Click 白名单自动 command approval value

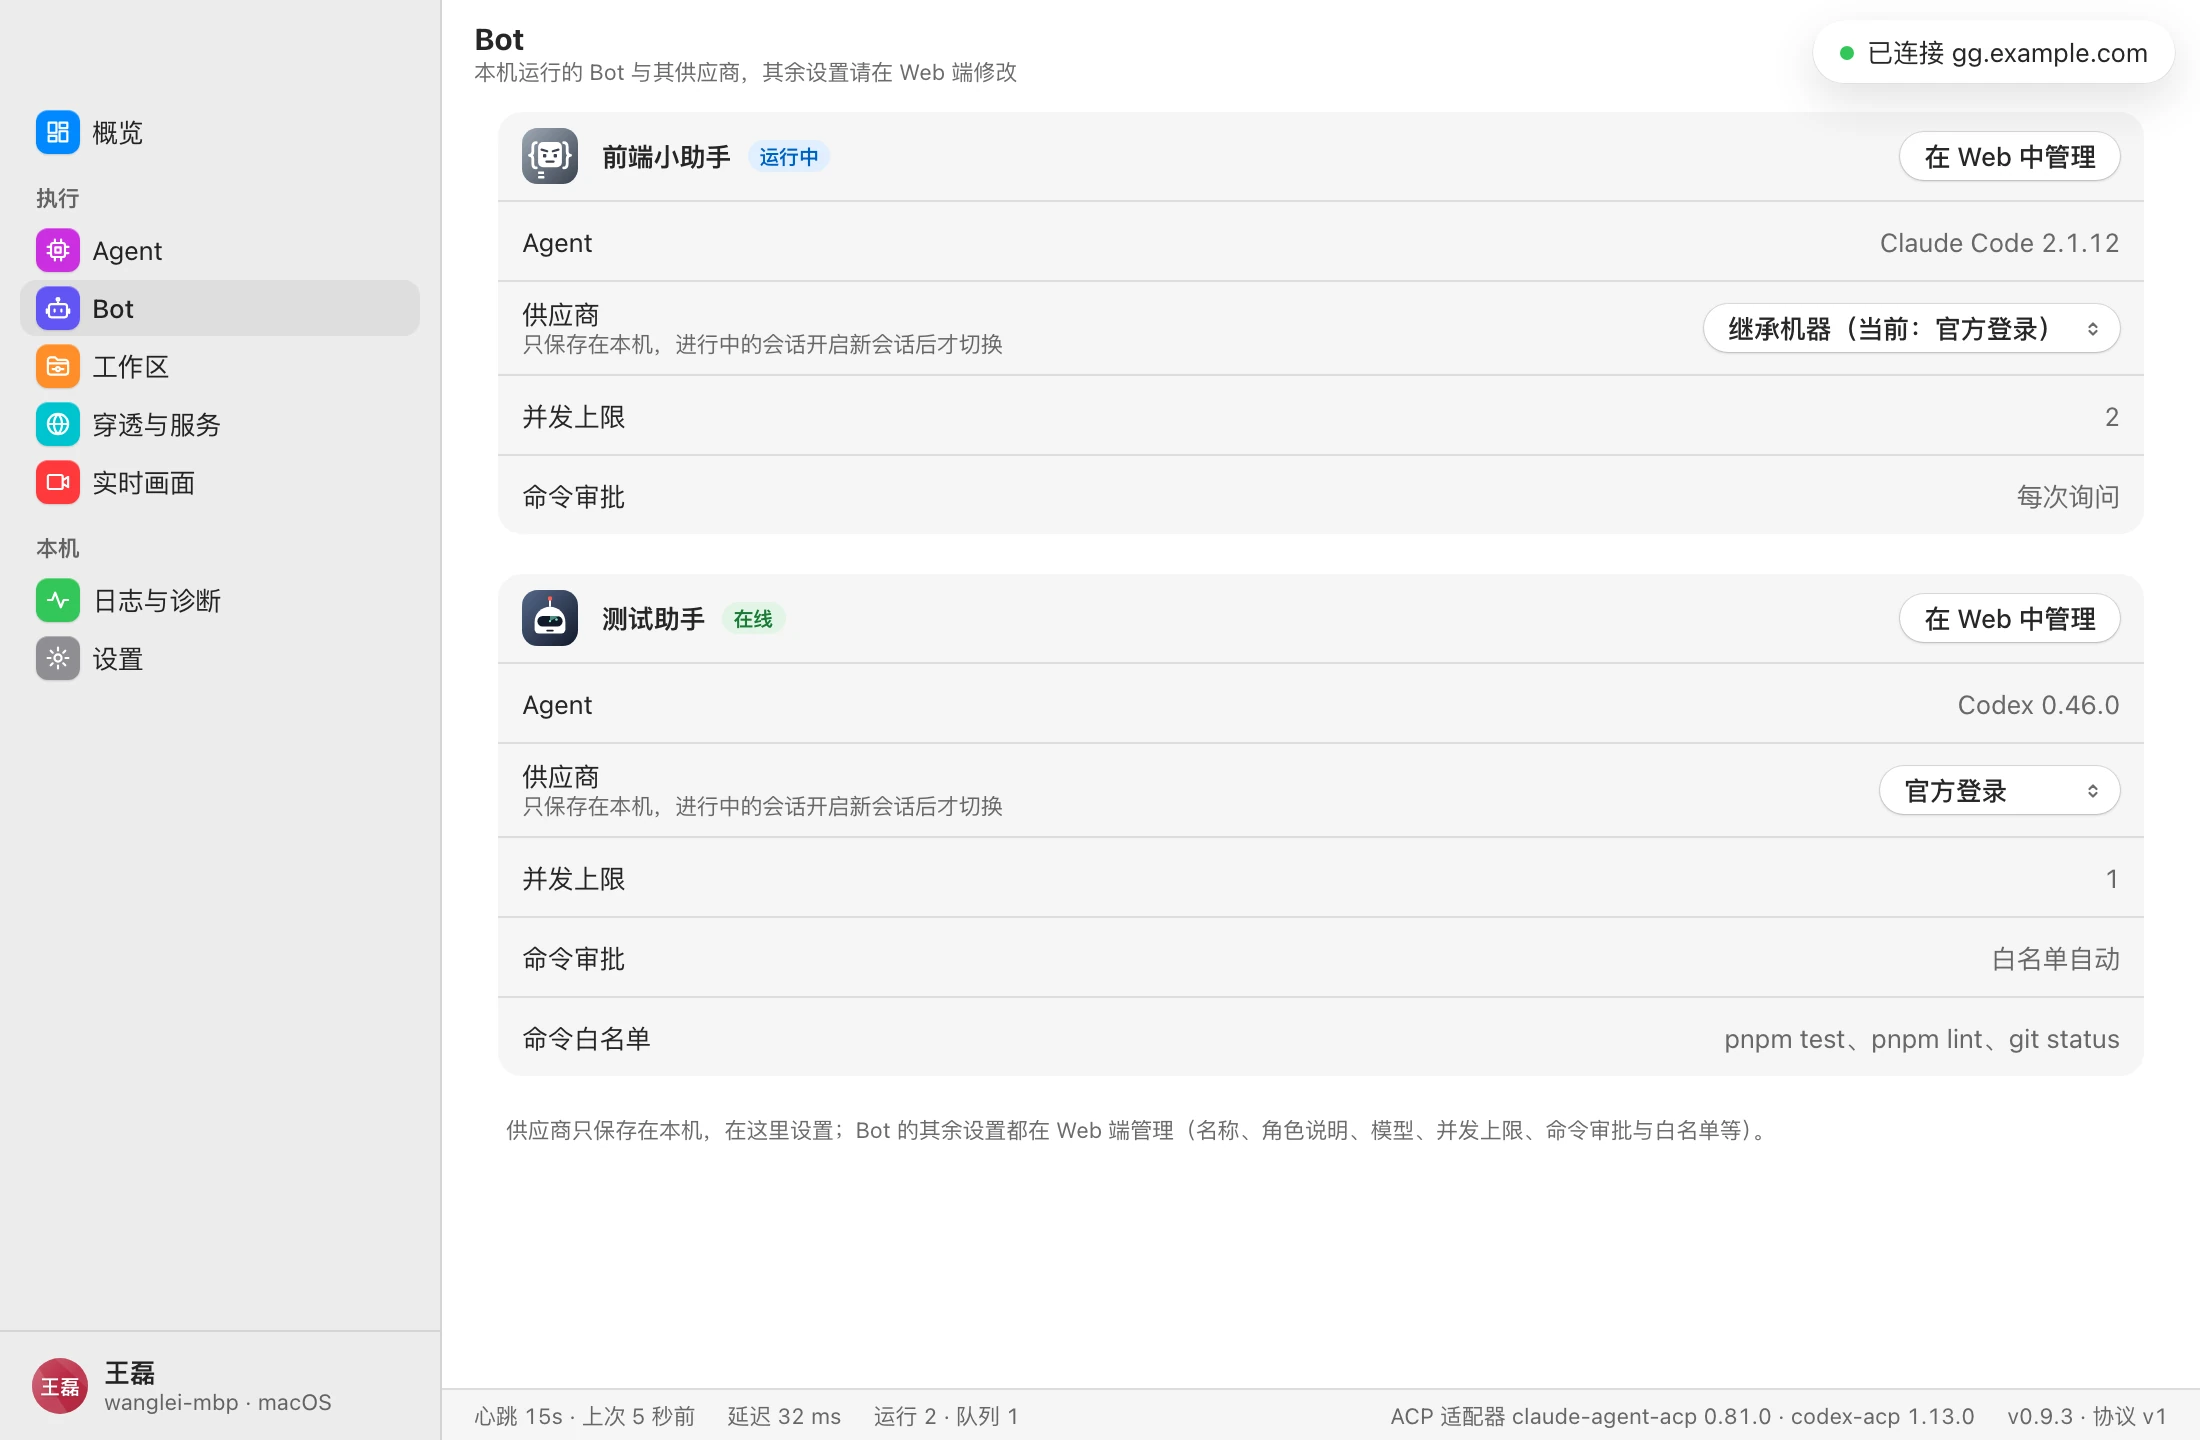(2055, 959)
